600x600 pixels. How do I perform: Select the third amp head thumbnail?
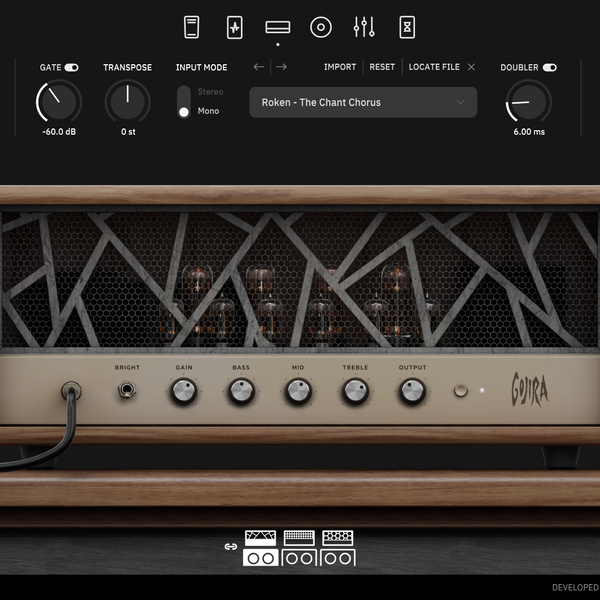coord(338,538)
